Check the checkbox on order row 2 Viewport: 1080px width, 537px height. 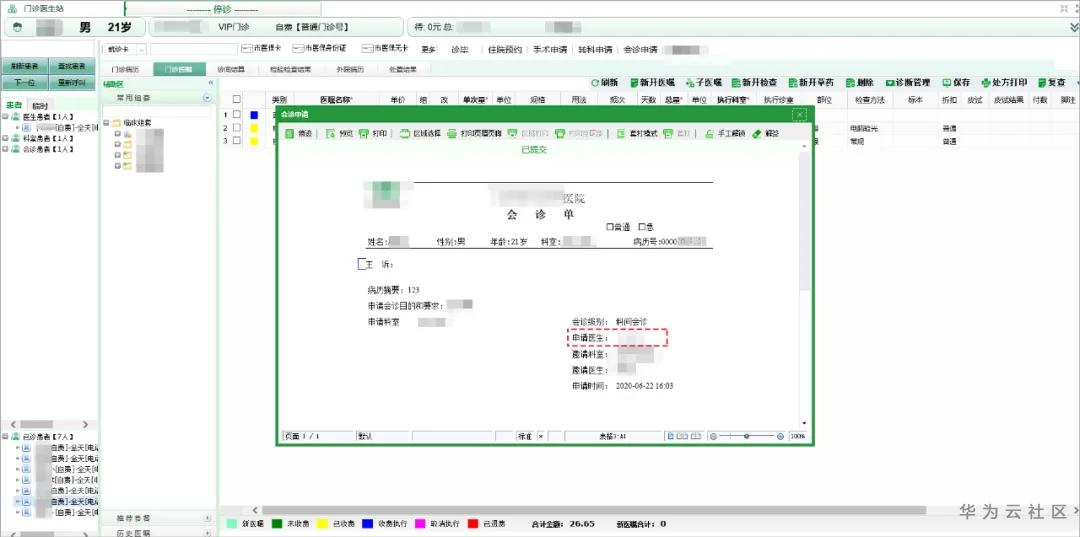[236, 127]
